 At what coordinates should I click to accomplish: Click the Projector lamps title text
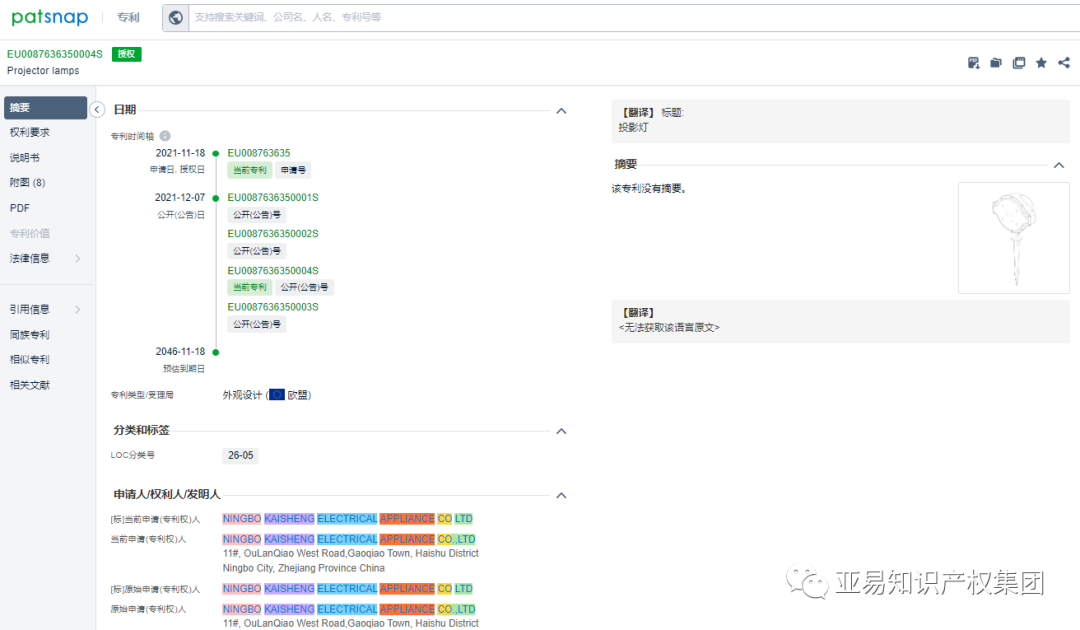coord(43,70)
